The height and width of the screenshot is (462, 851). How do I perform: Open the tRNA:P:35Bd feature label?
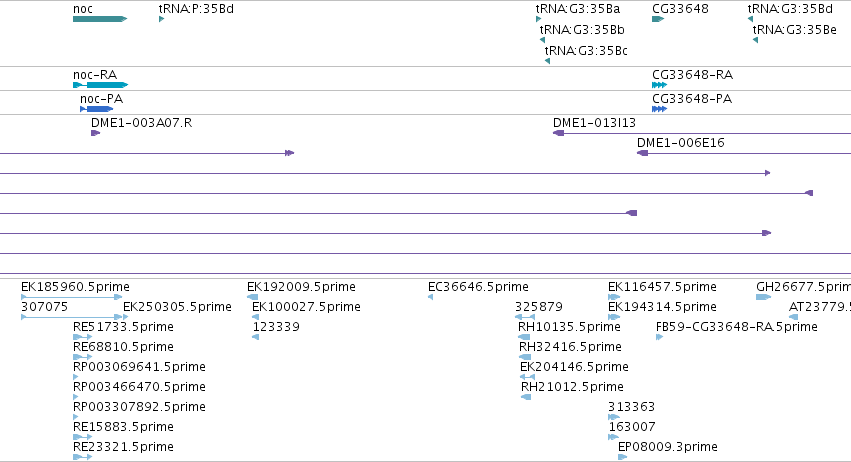coord(196,9)
